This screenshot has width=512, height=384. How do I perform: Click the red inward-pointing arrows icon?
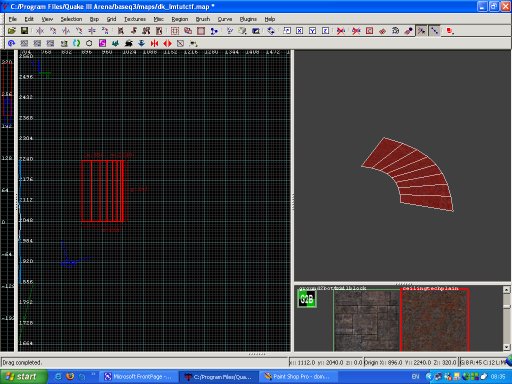154,43
